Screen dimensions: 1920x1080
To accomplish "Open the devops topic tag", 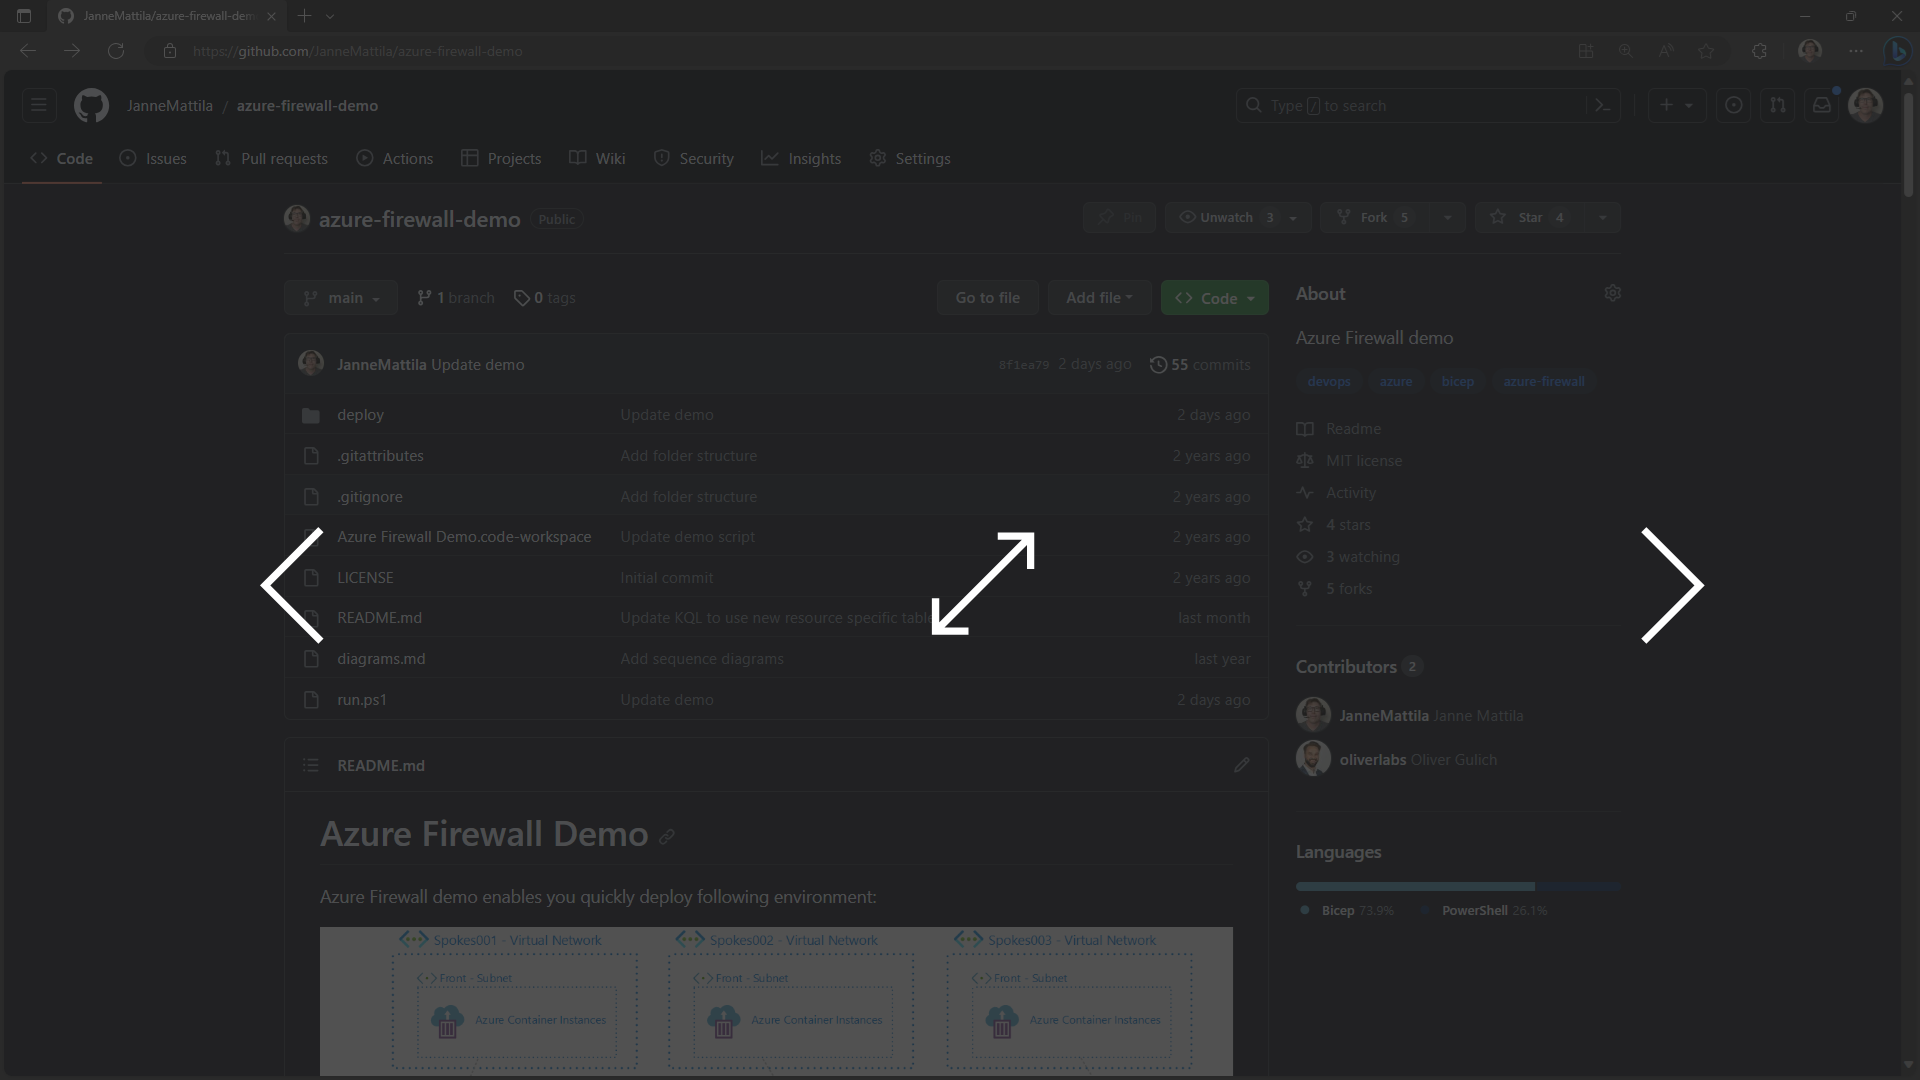I will [x=1329, y=382].
